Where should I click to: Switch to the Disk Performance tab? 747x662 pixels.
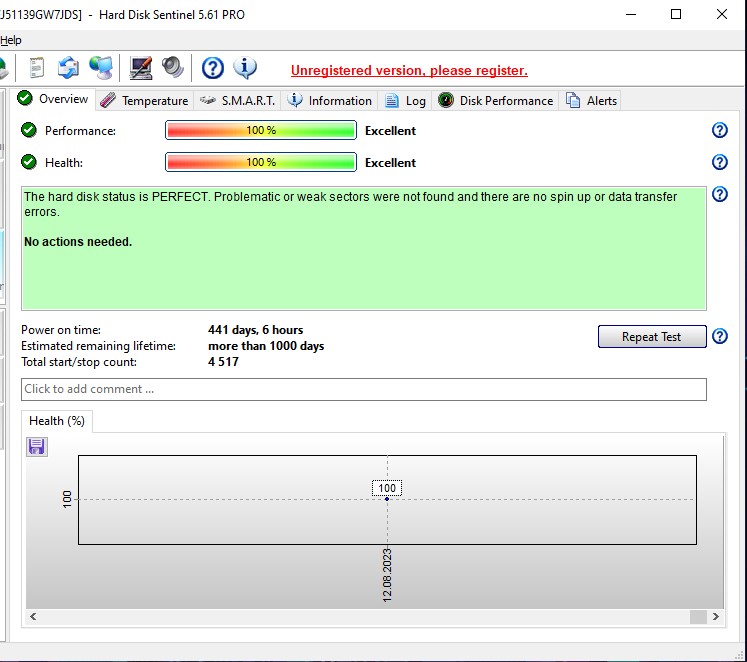496,100
